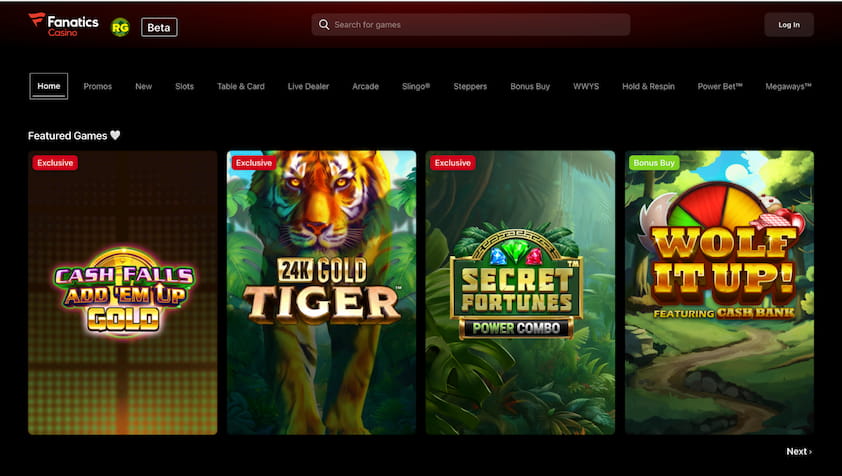Click Next to see more featured games
The image size is (842, 476).
pyautogui.click(x=799, y=451)
